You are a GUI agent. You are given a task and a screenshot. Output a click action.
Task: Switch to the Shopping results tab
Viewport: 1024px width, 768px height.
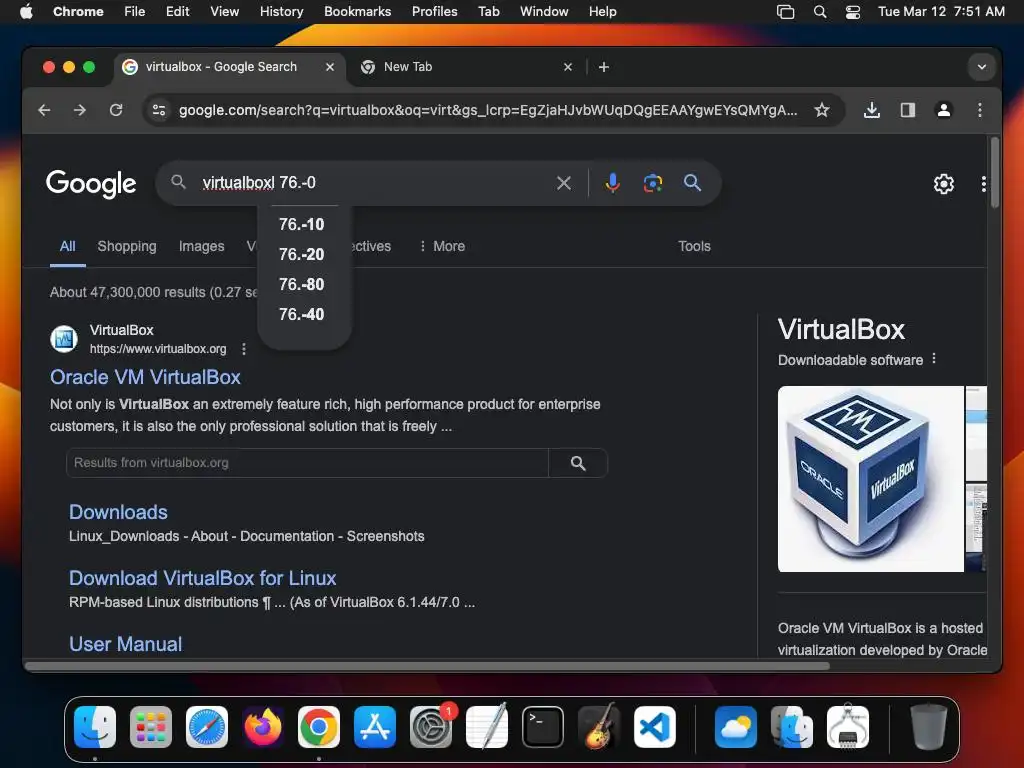tap(127, 246)
